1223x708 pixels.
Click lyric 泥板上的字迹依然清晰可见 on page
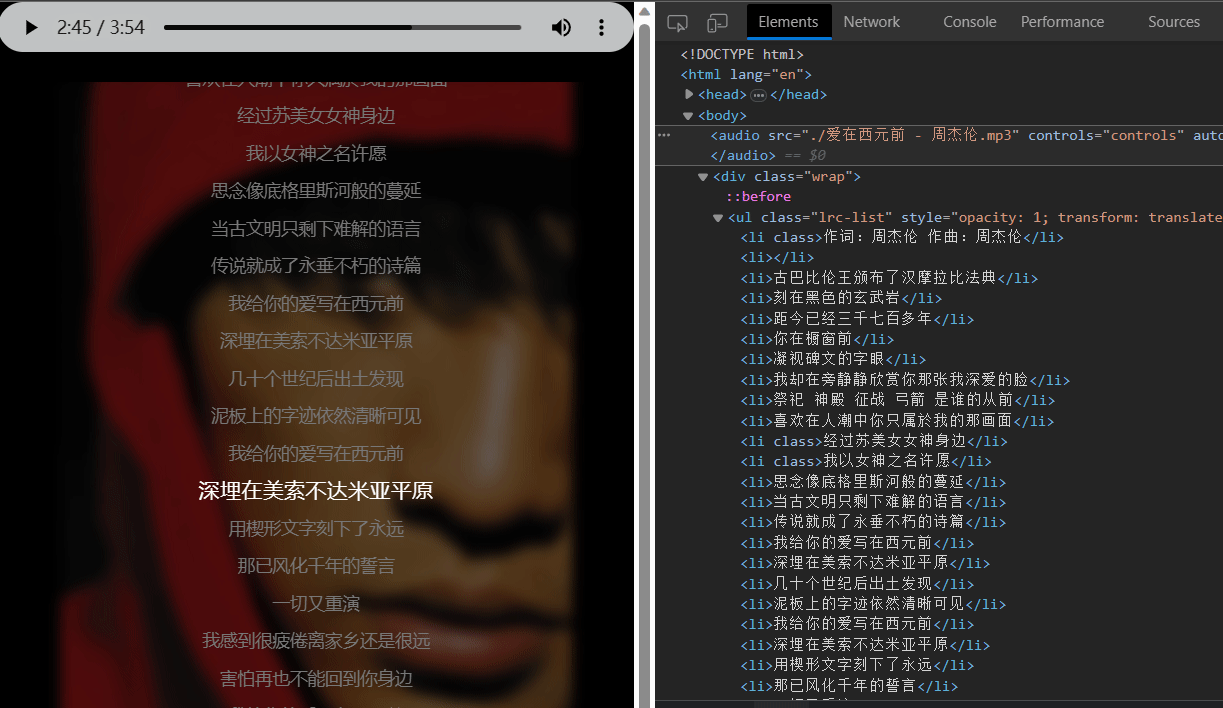pyautogui.click(x=316, y=416)
